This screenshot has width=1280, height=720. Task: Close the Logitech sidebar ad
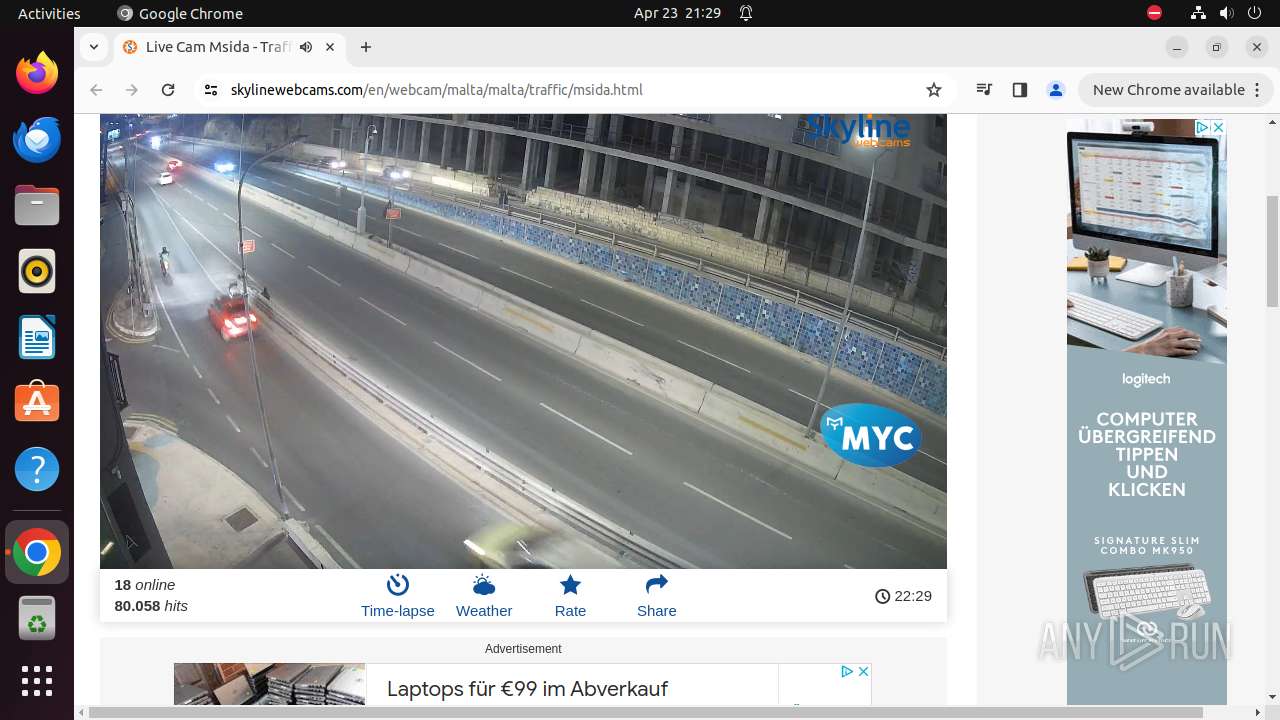click(1217, 127)
